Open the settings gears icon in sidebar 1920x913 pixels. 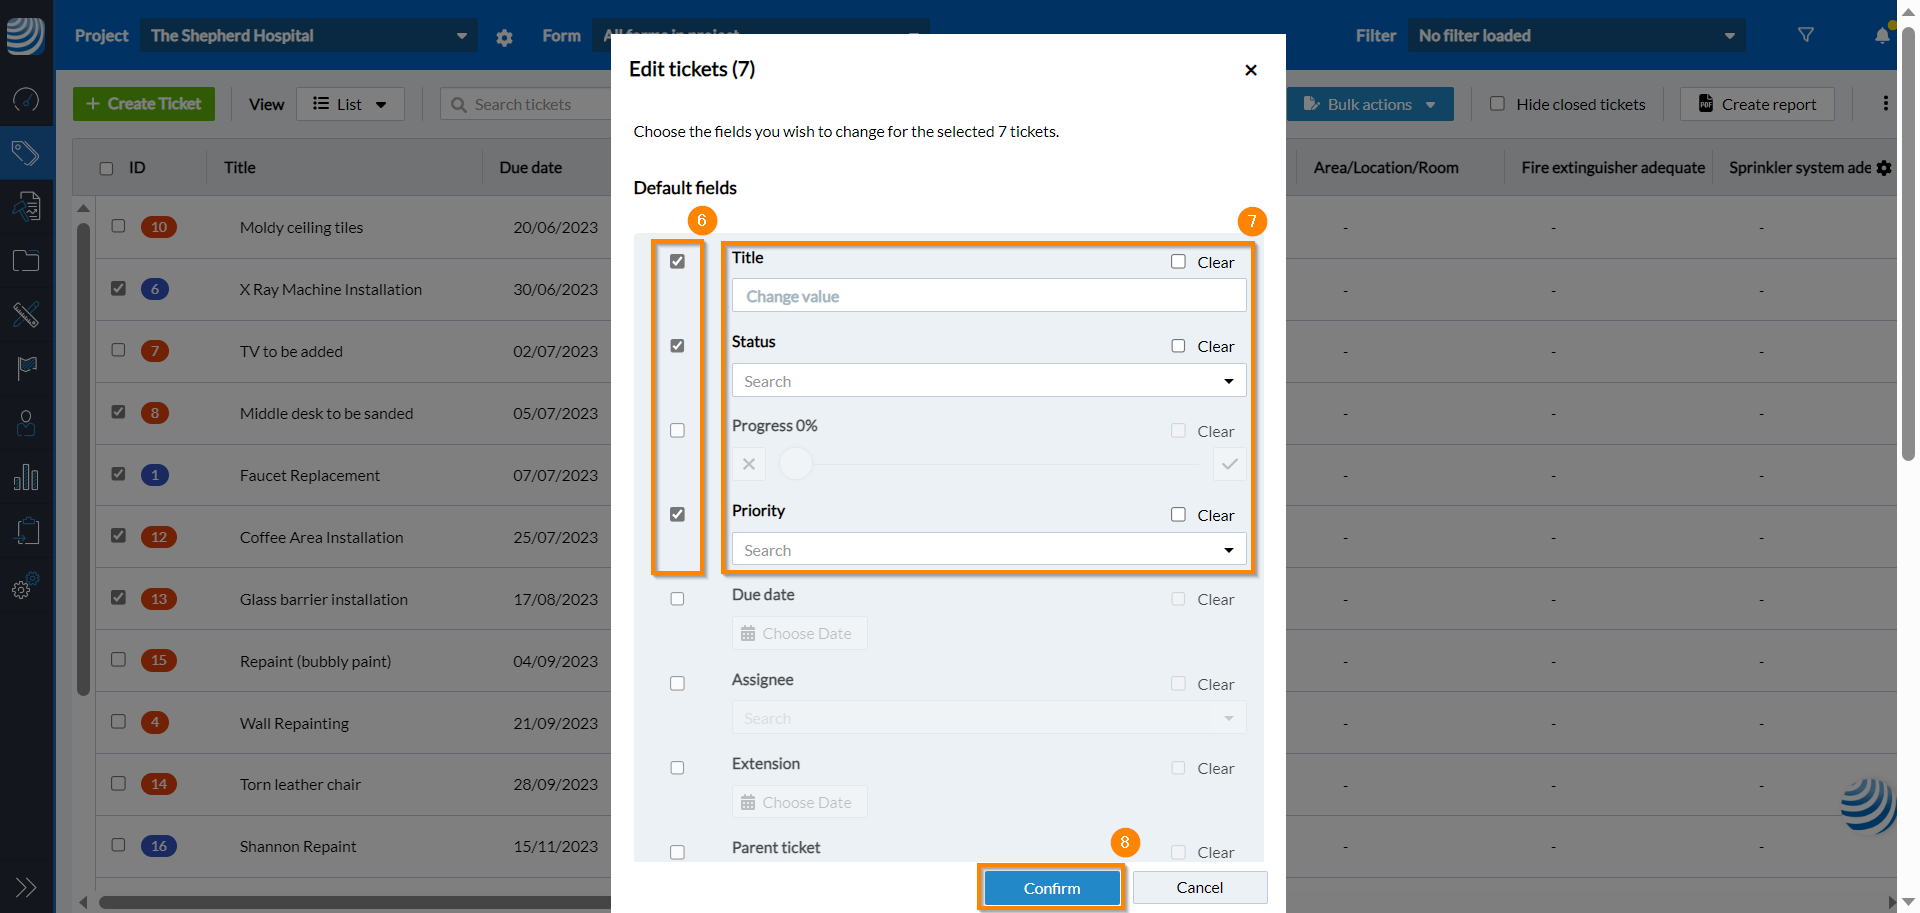(x=26, y=586)
